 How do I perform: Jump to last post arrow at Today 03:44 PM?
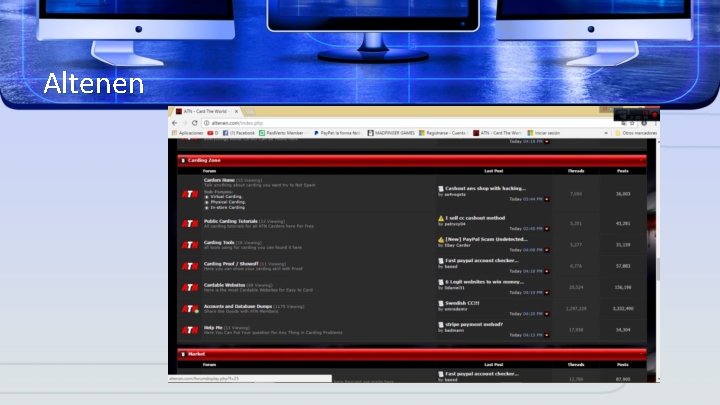pyautogui.click(x=546, y=199)
